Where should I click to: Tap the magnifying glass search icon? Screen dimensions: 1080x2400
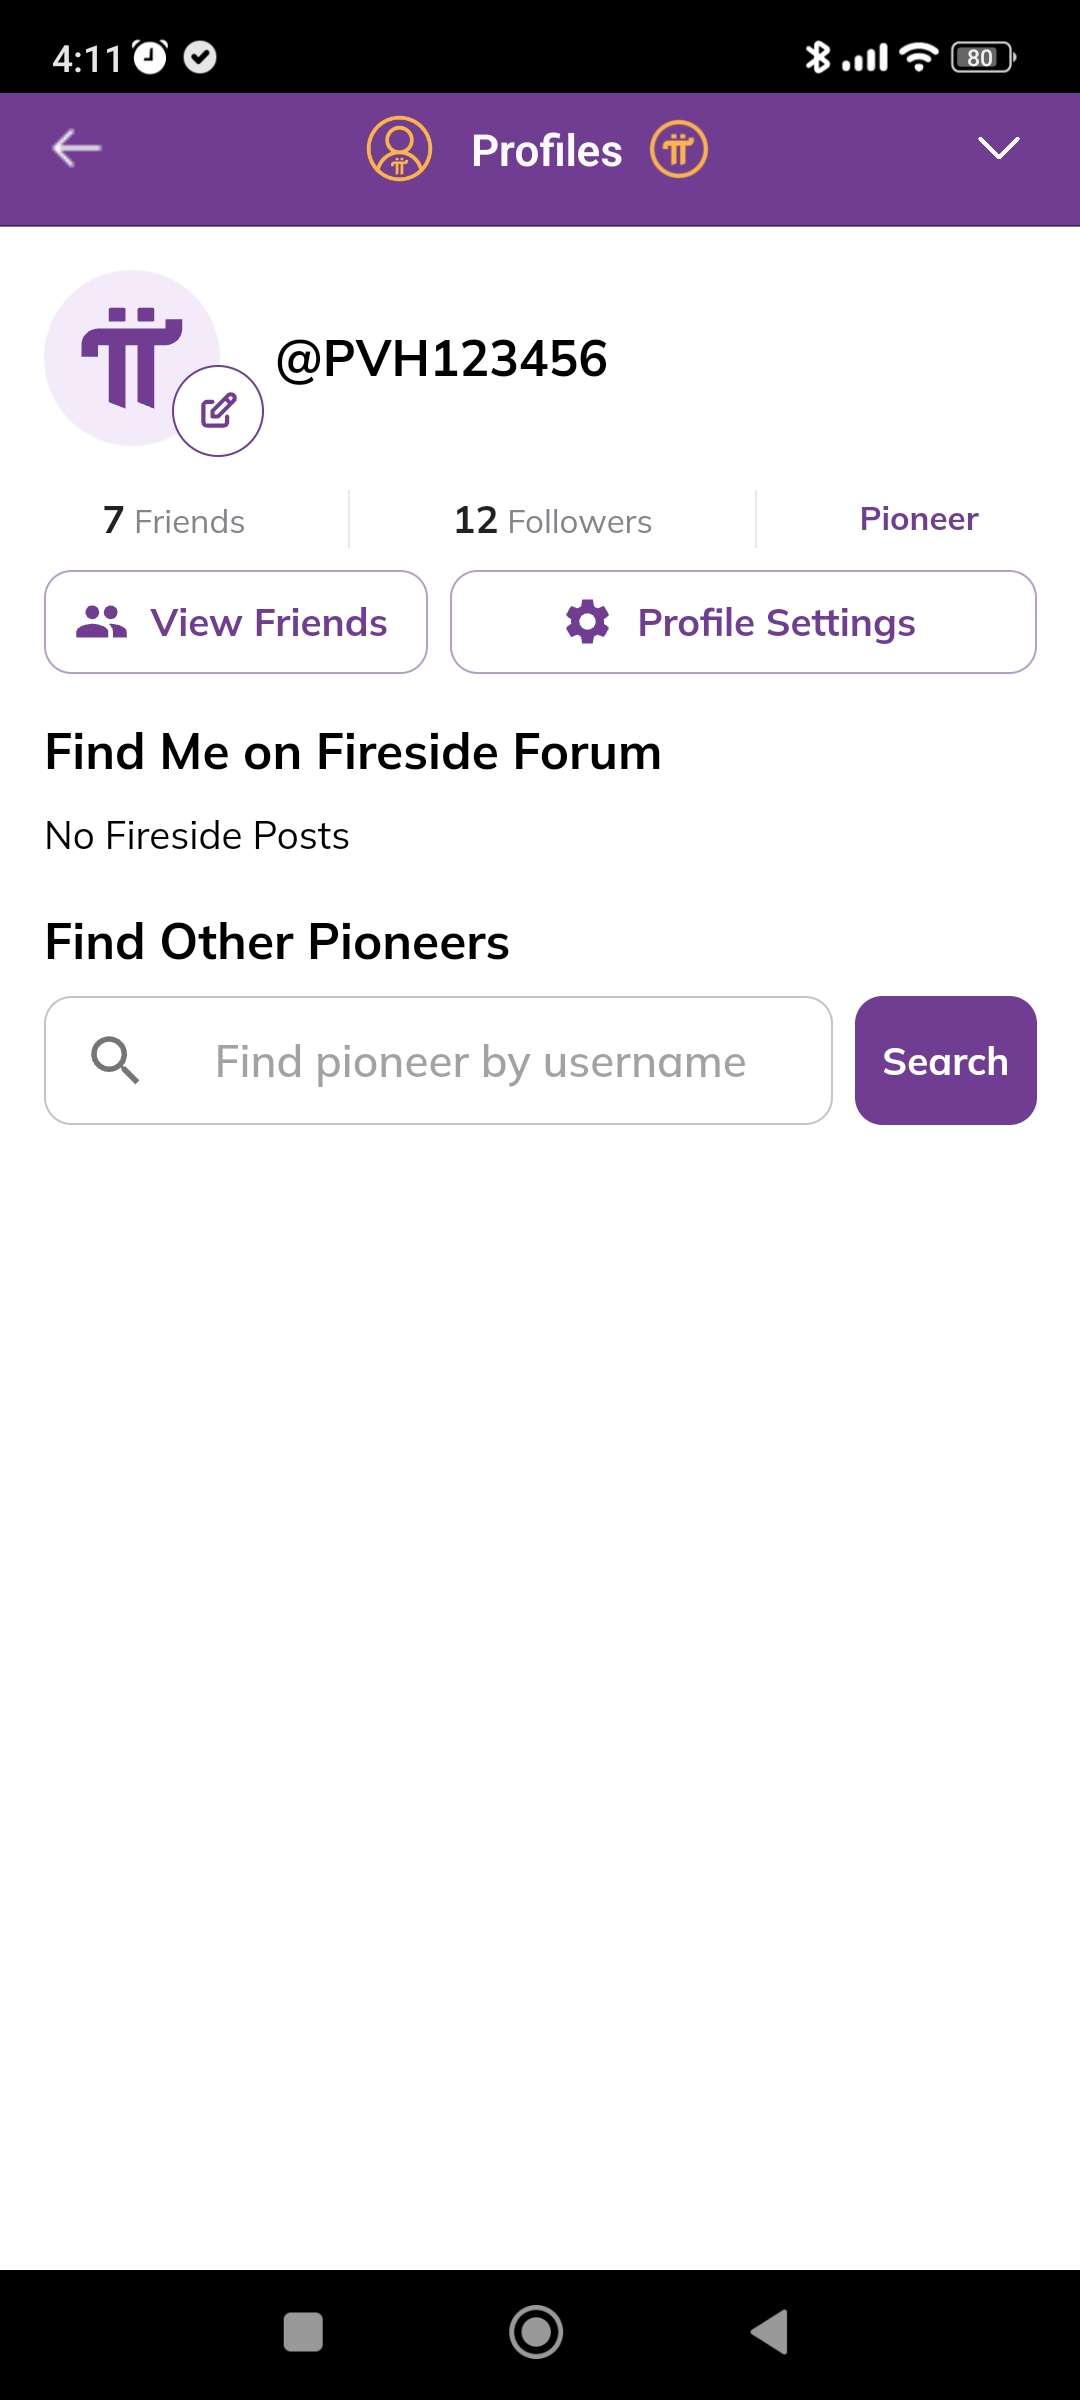point(115,1061)
